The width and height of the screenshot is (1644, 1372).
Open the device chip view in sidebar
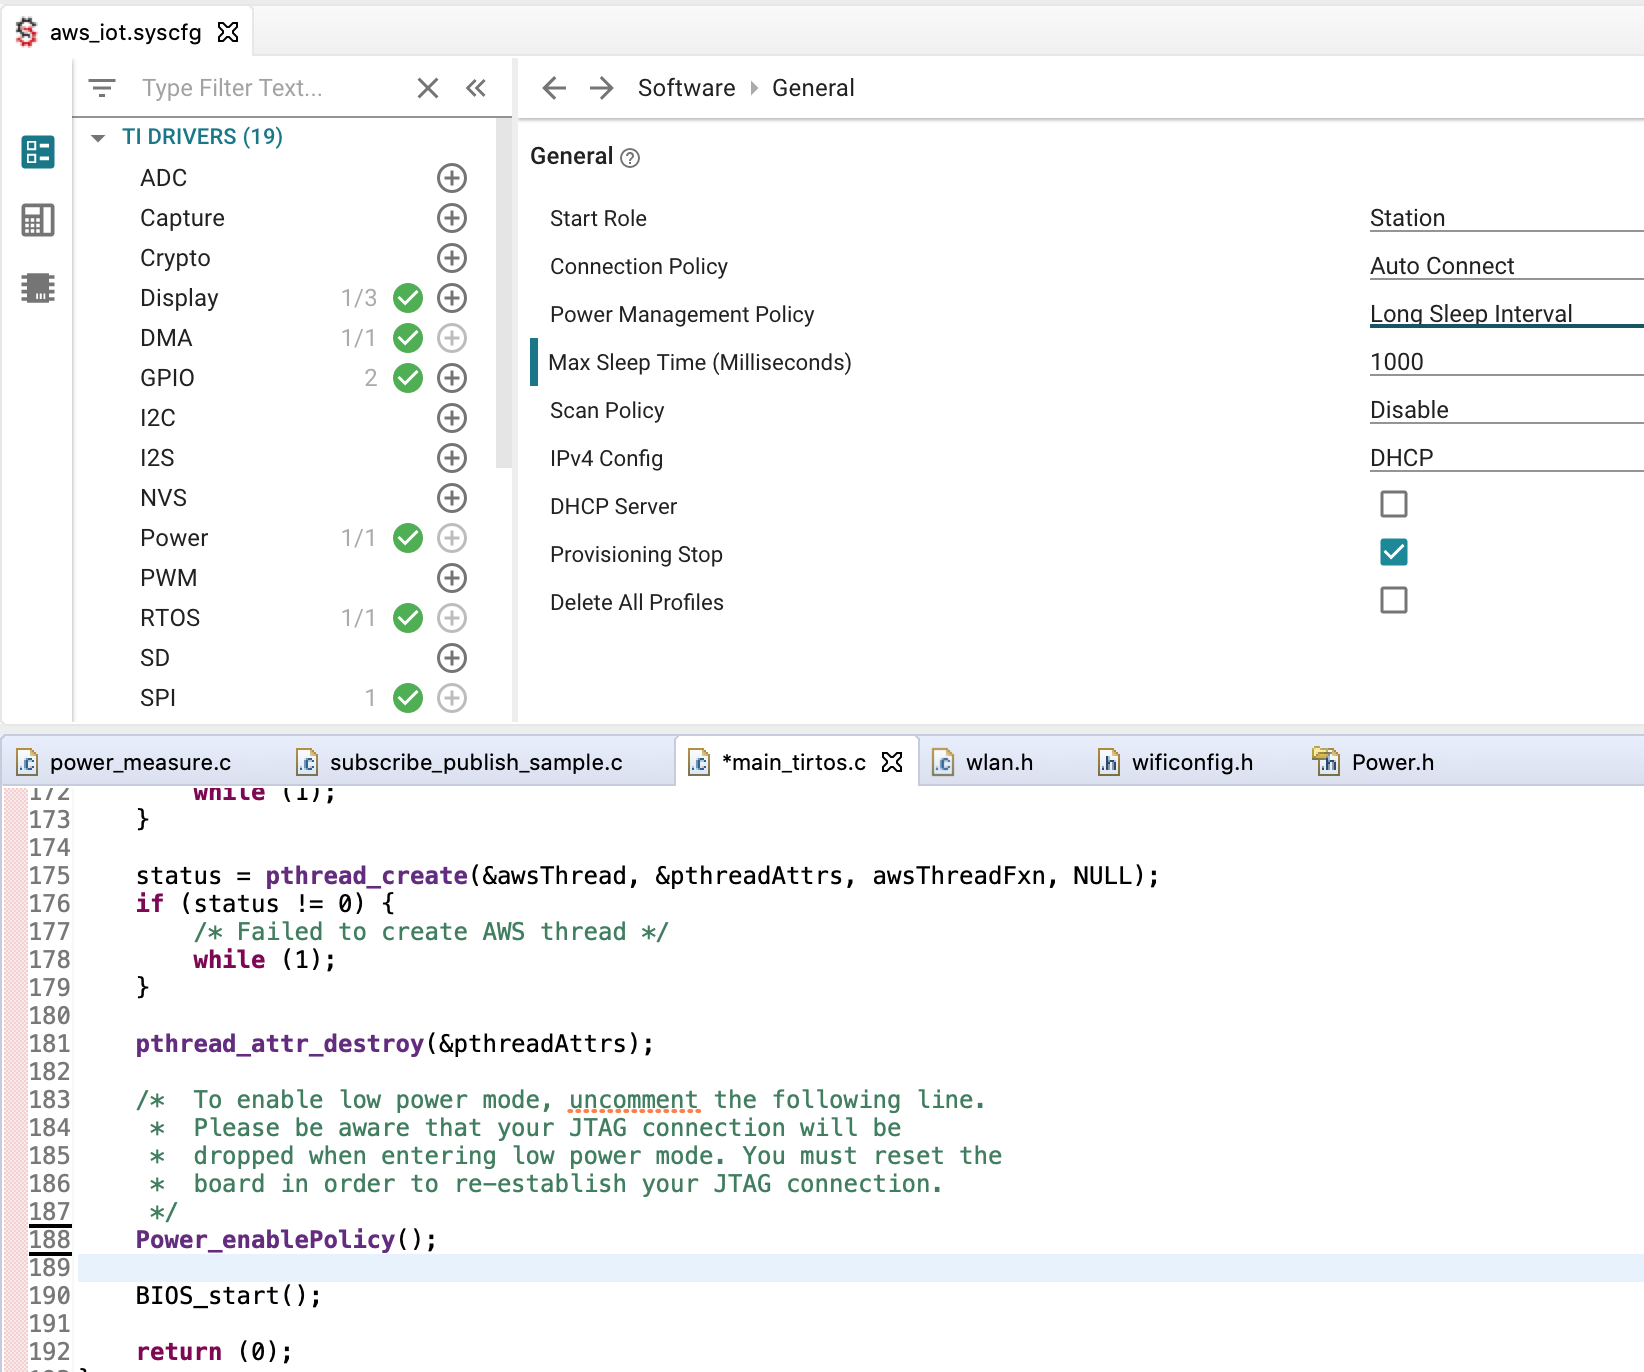tap(38, 288)
